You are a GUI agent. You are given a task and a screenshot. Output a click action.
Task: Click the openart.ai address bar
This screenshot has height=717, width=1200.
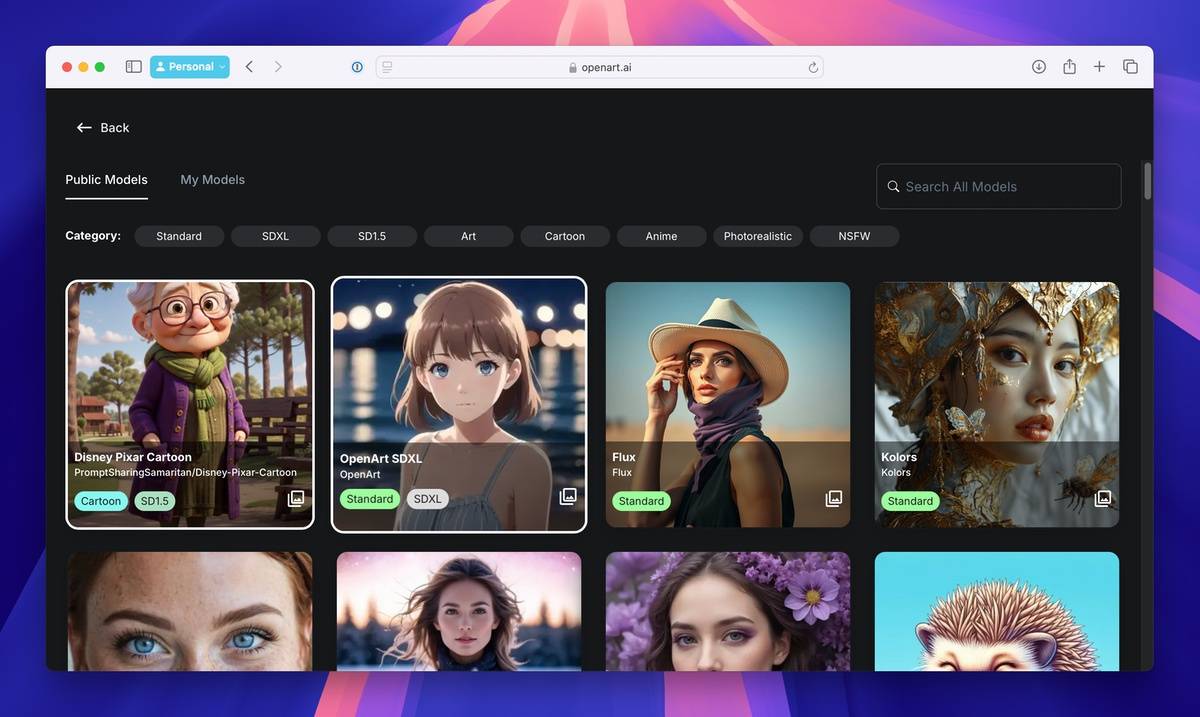click(x=600, y=67)
